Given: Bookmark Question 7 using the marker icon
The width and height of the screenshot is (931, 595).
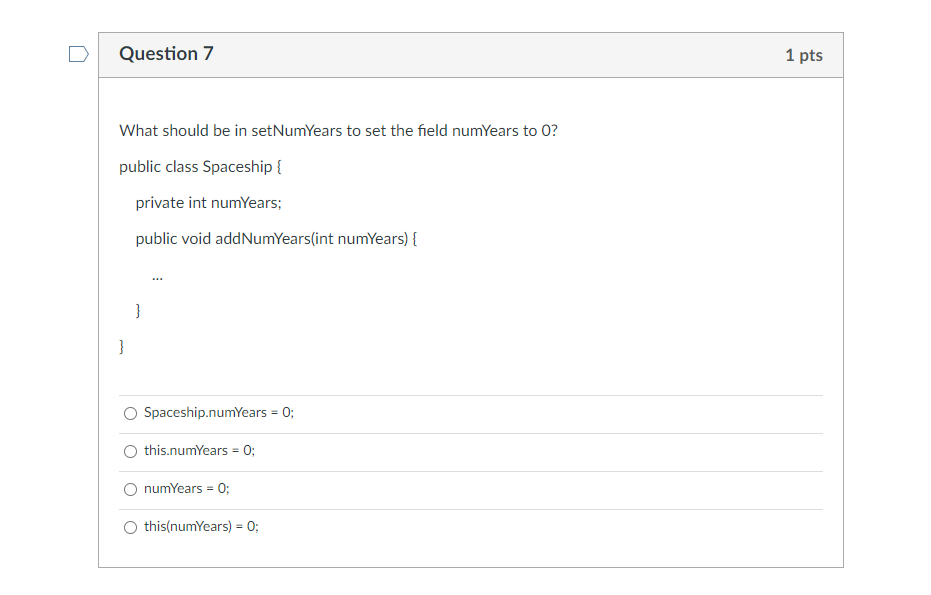Looking at the screenshot, I should tap(78, 54).
